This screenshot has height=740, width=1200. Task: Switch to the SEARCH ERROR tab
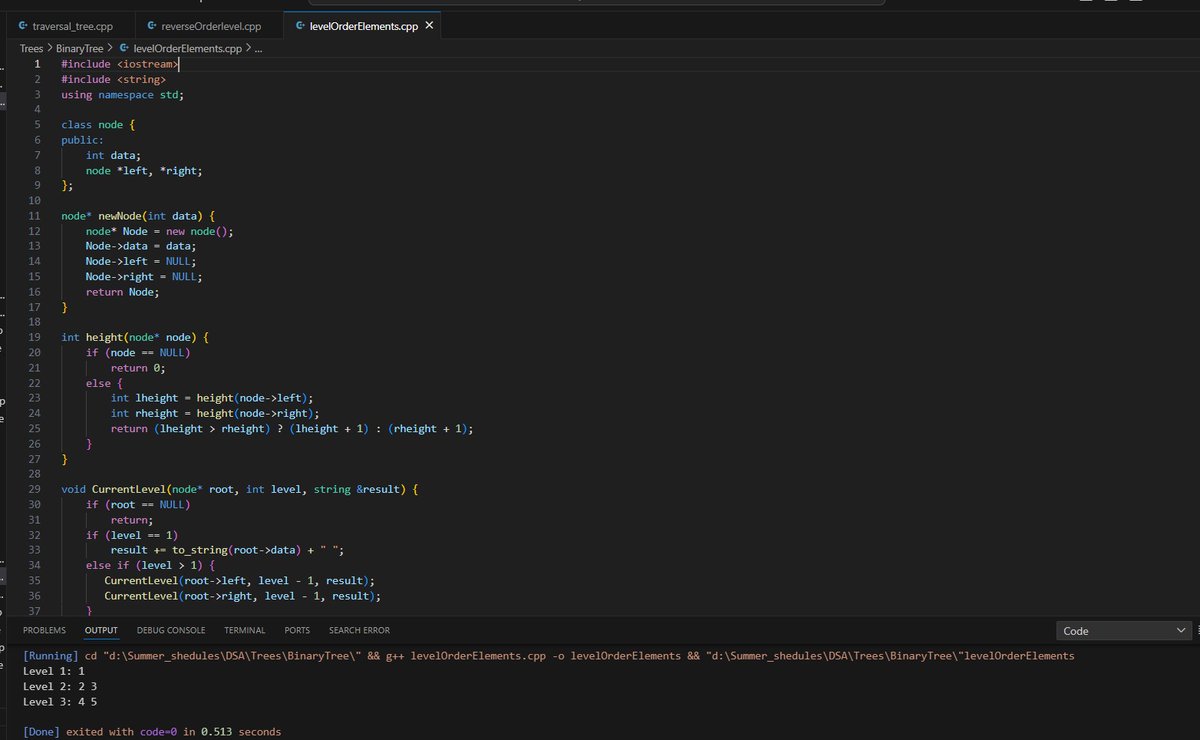point(359,630)
